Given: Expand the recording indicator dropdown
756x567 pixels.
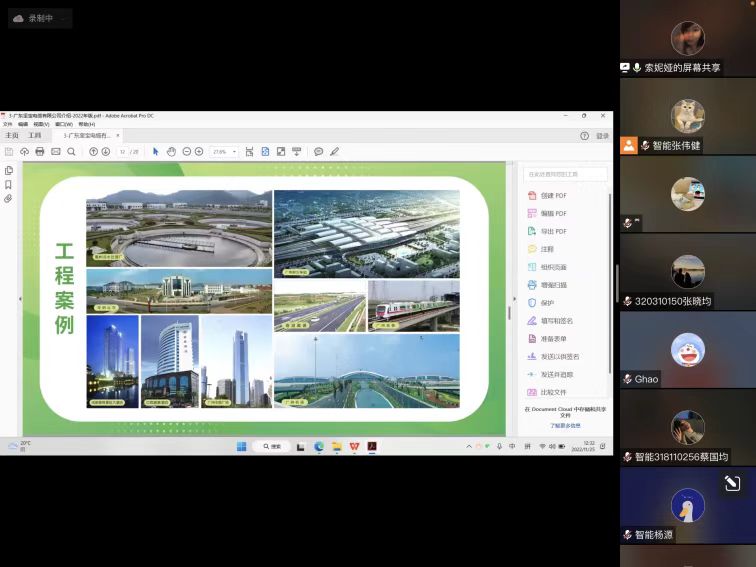Looking at the screenshot, I should pyautogui.click(x=65, y=18).
